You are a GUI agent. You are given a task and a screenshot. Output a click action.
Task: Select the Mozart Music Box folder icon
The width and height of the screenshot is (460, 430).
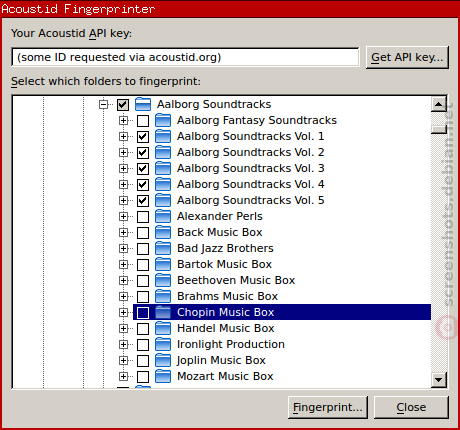click(163, 376)
